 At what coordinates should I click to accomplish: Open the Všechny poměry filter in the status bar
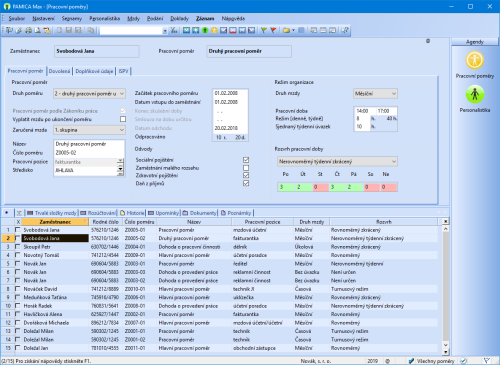coord(435,361)
